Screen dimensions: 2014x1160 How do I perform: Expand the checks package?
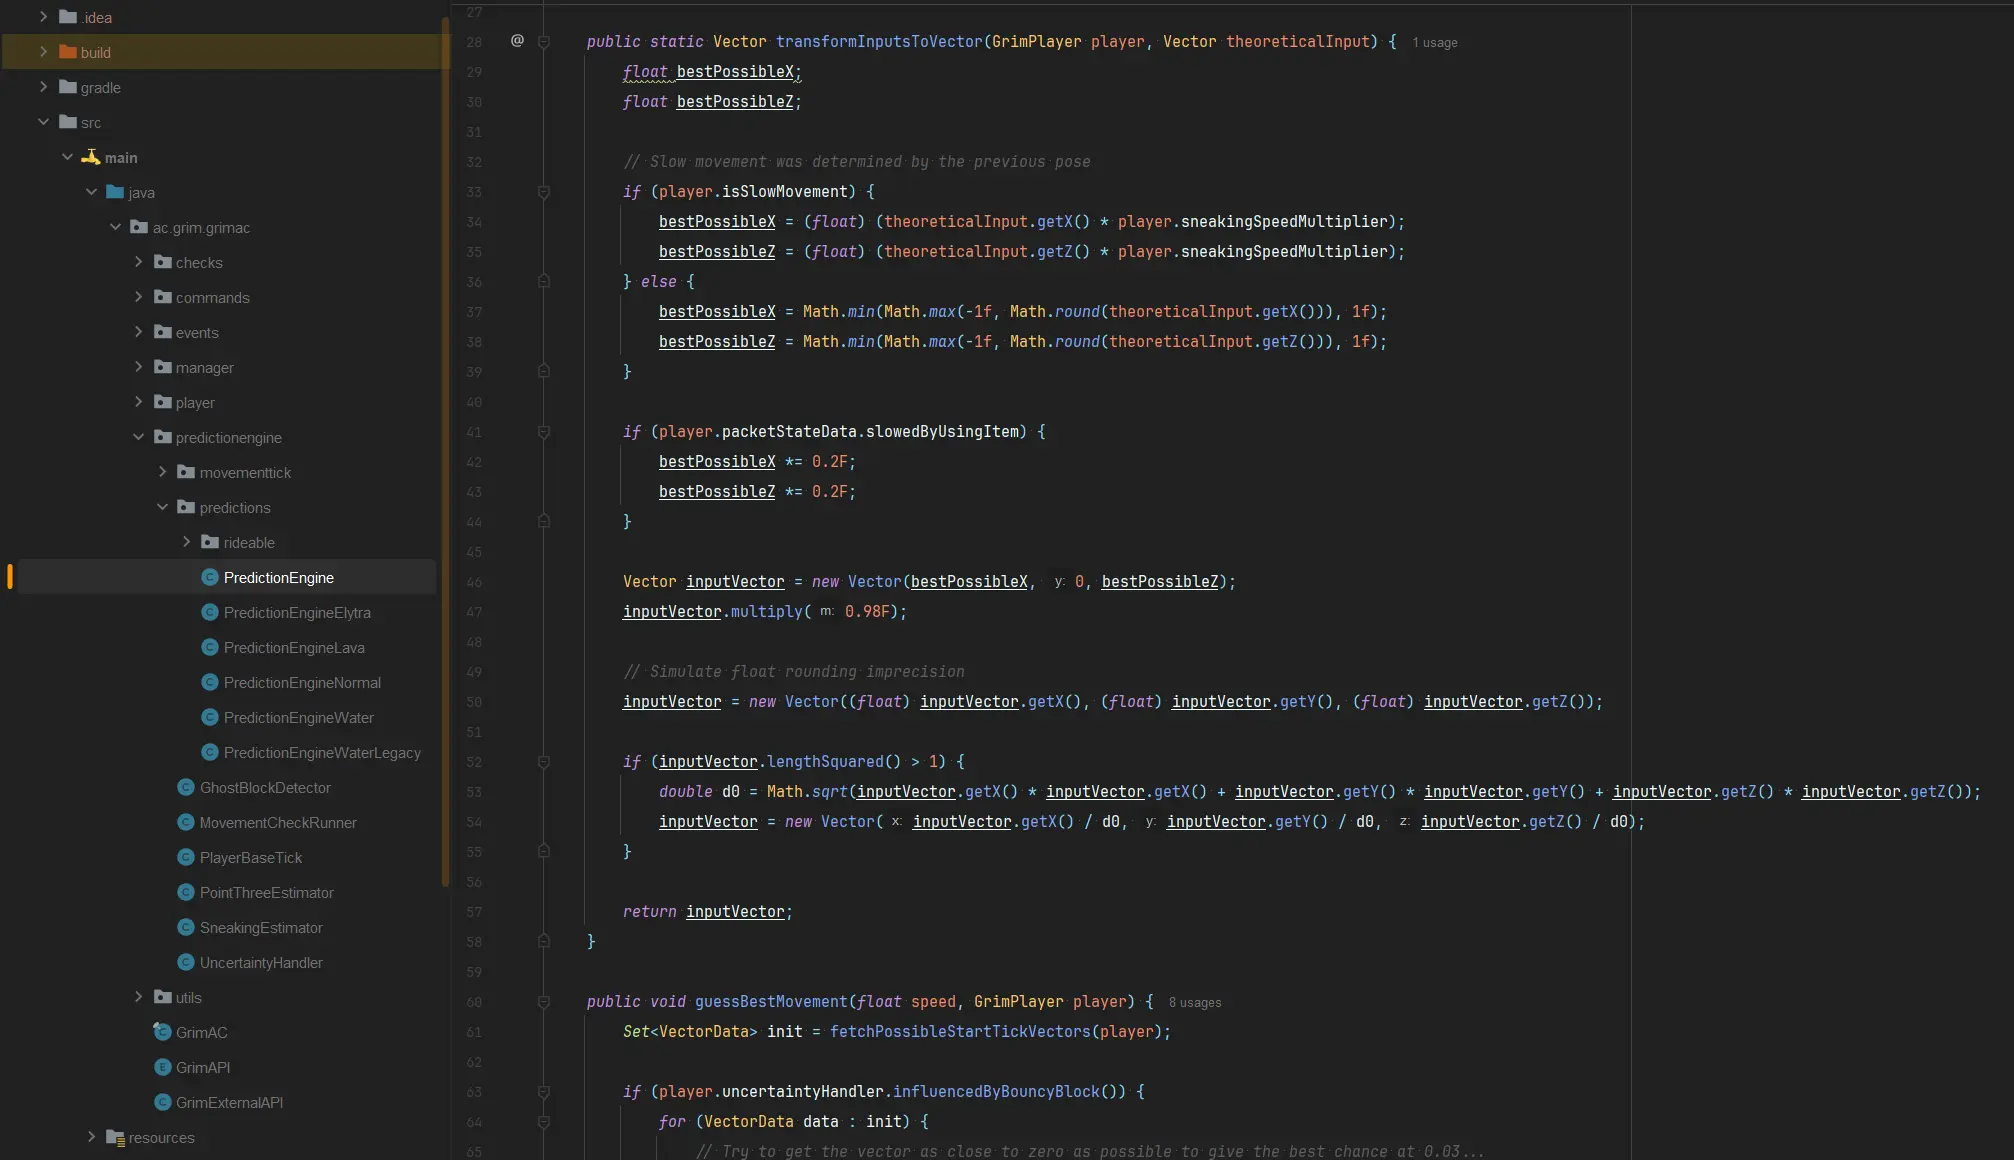tap(139, 262)
